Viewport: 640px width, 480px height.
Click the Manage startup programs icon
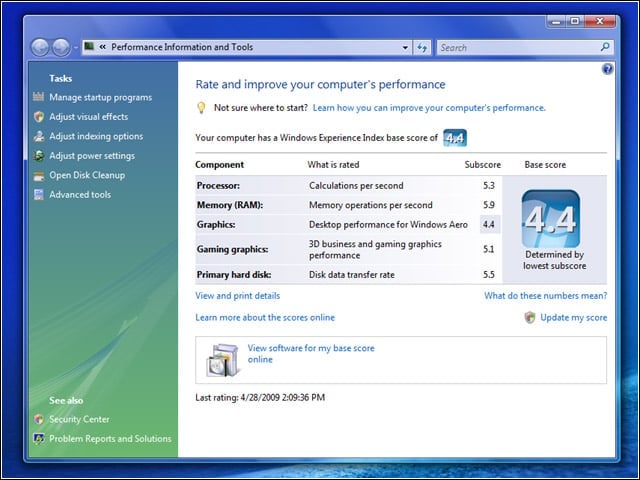coord(39,97)
